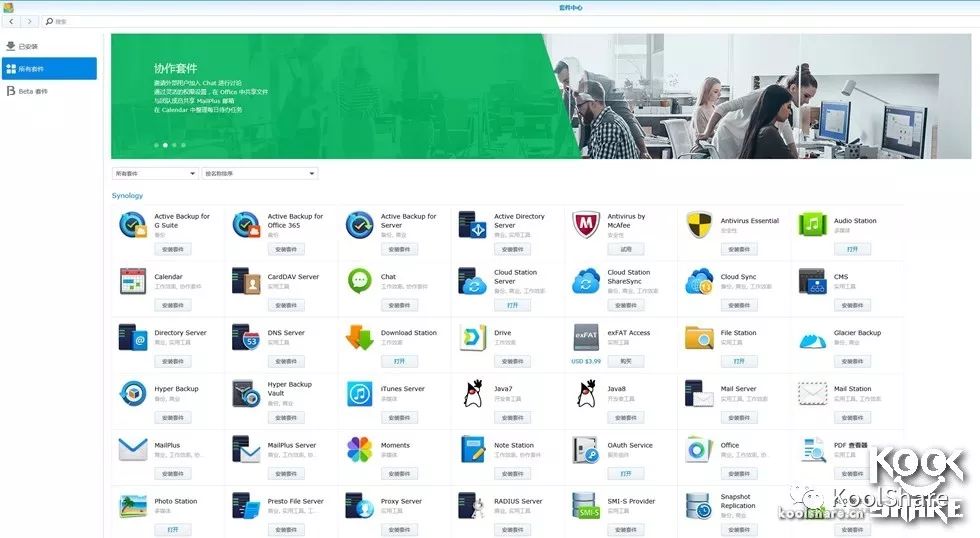Click the Open button under OAuth Service

click(x=626, y=474)
